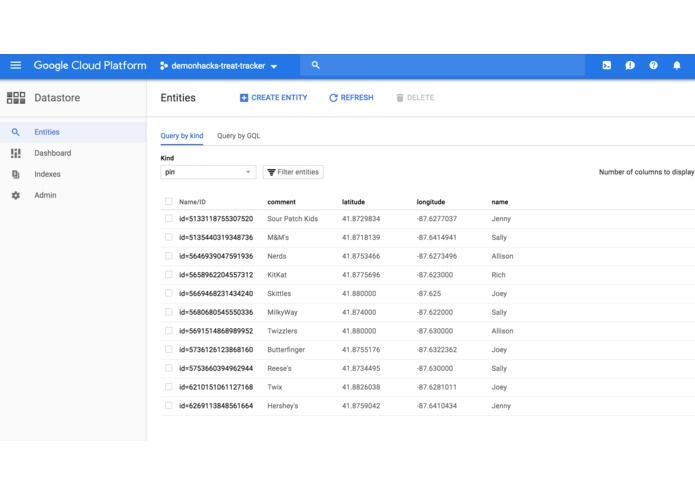Open the notifications bell
695x494 pixels.
(x=677, y=66)
